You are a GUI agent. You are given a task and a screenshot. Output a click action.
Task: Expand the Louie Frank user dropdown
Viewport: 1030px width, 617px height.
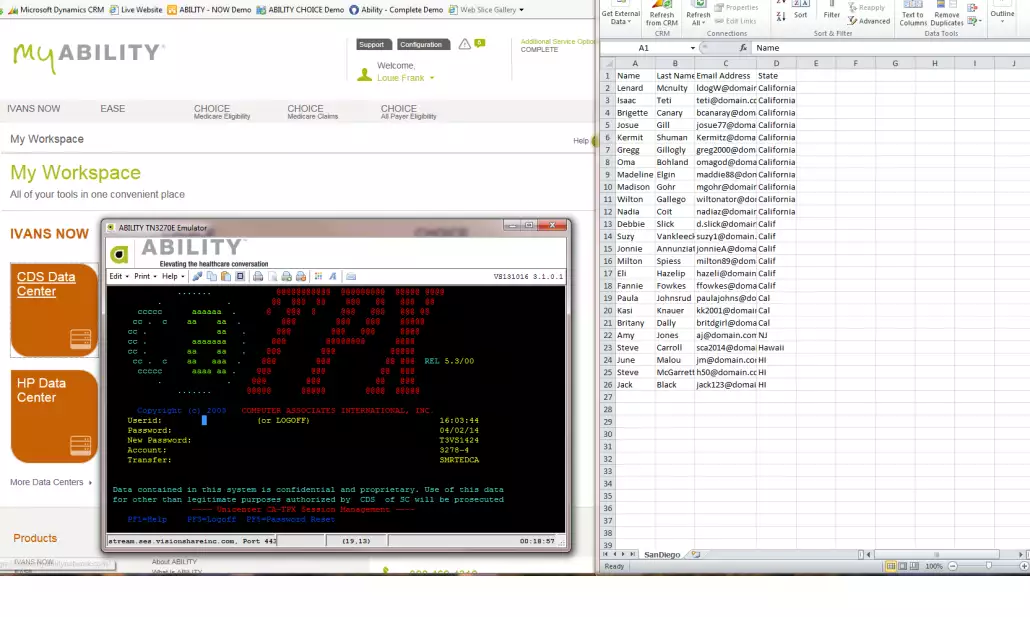point(432,78)
